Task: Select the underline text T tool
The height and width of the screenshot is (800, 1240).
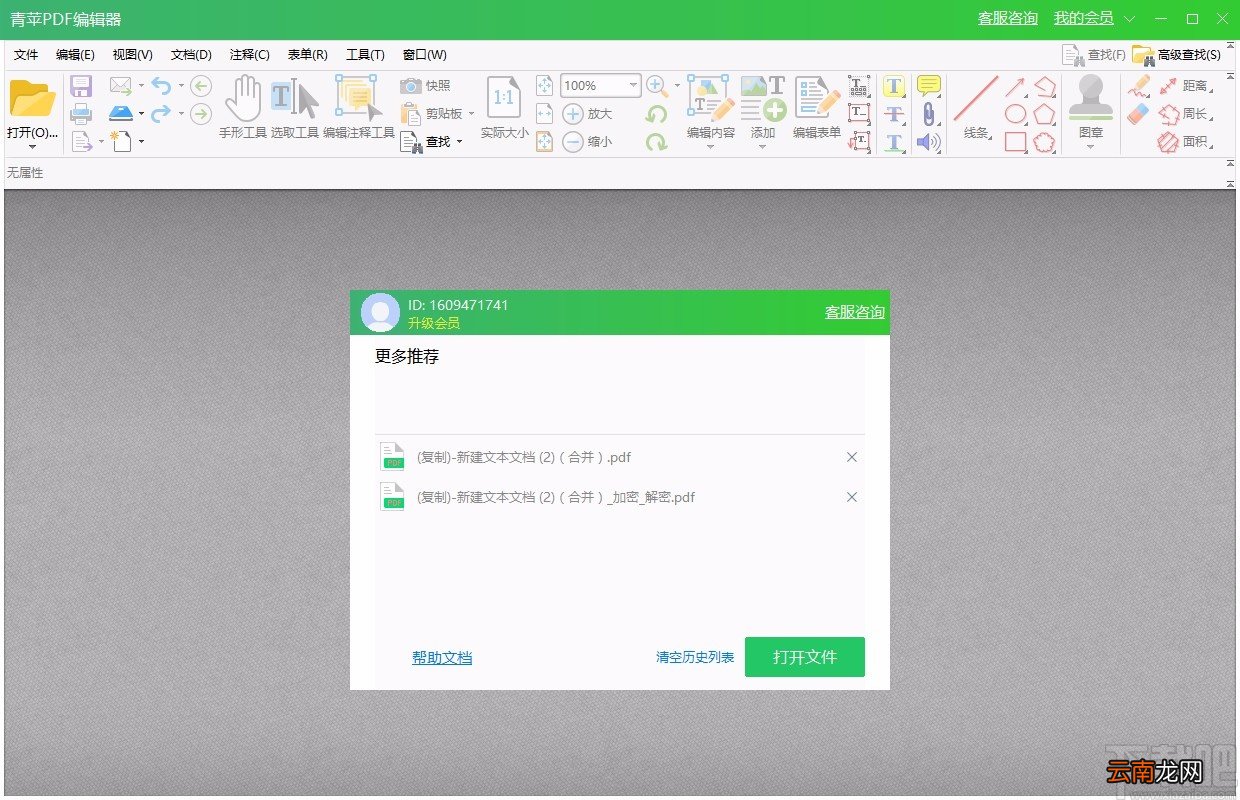Action: pos(894,142)
